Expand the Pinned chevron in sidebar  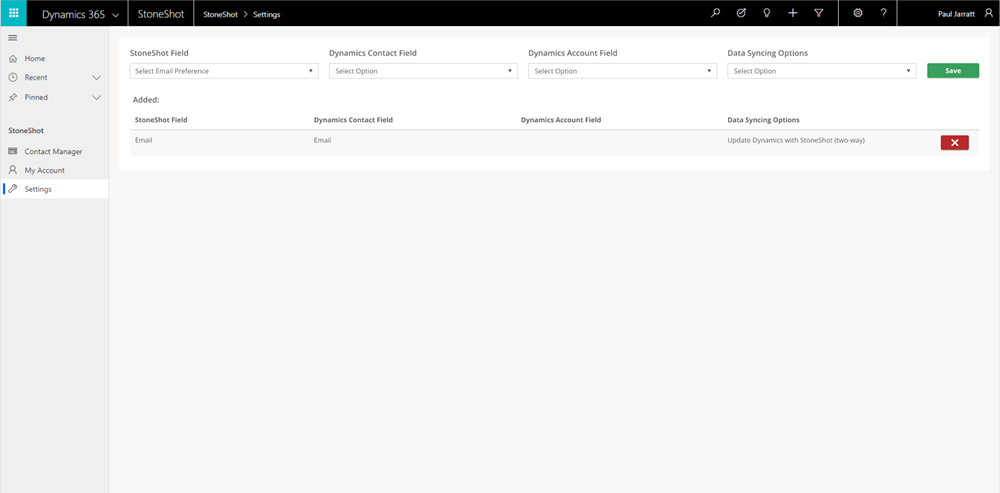click(x=97, y=98)
